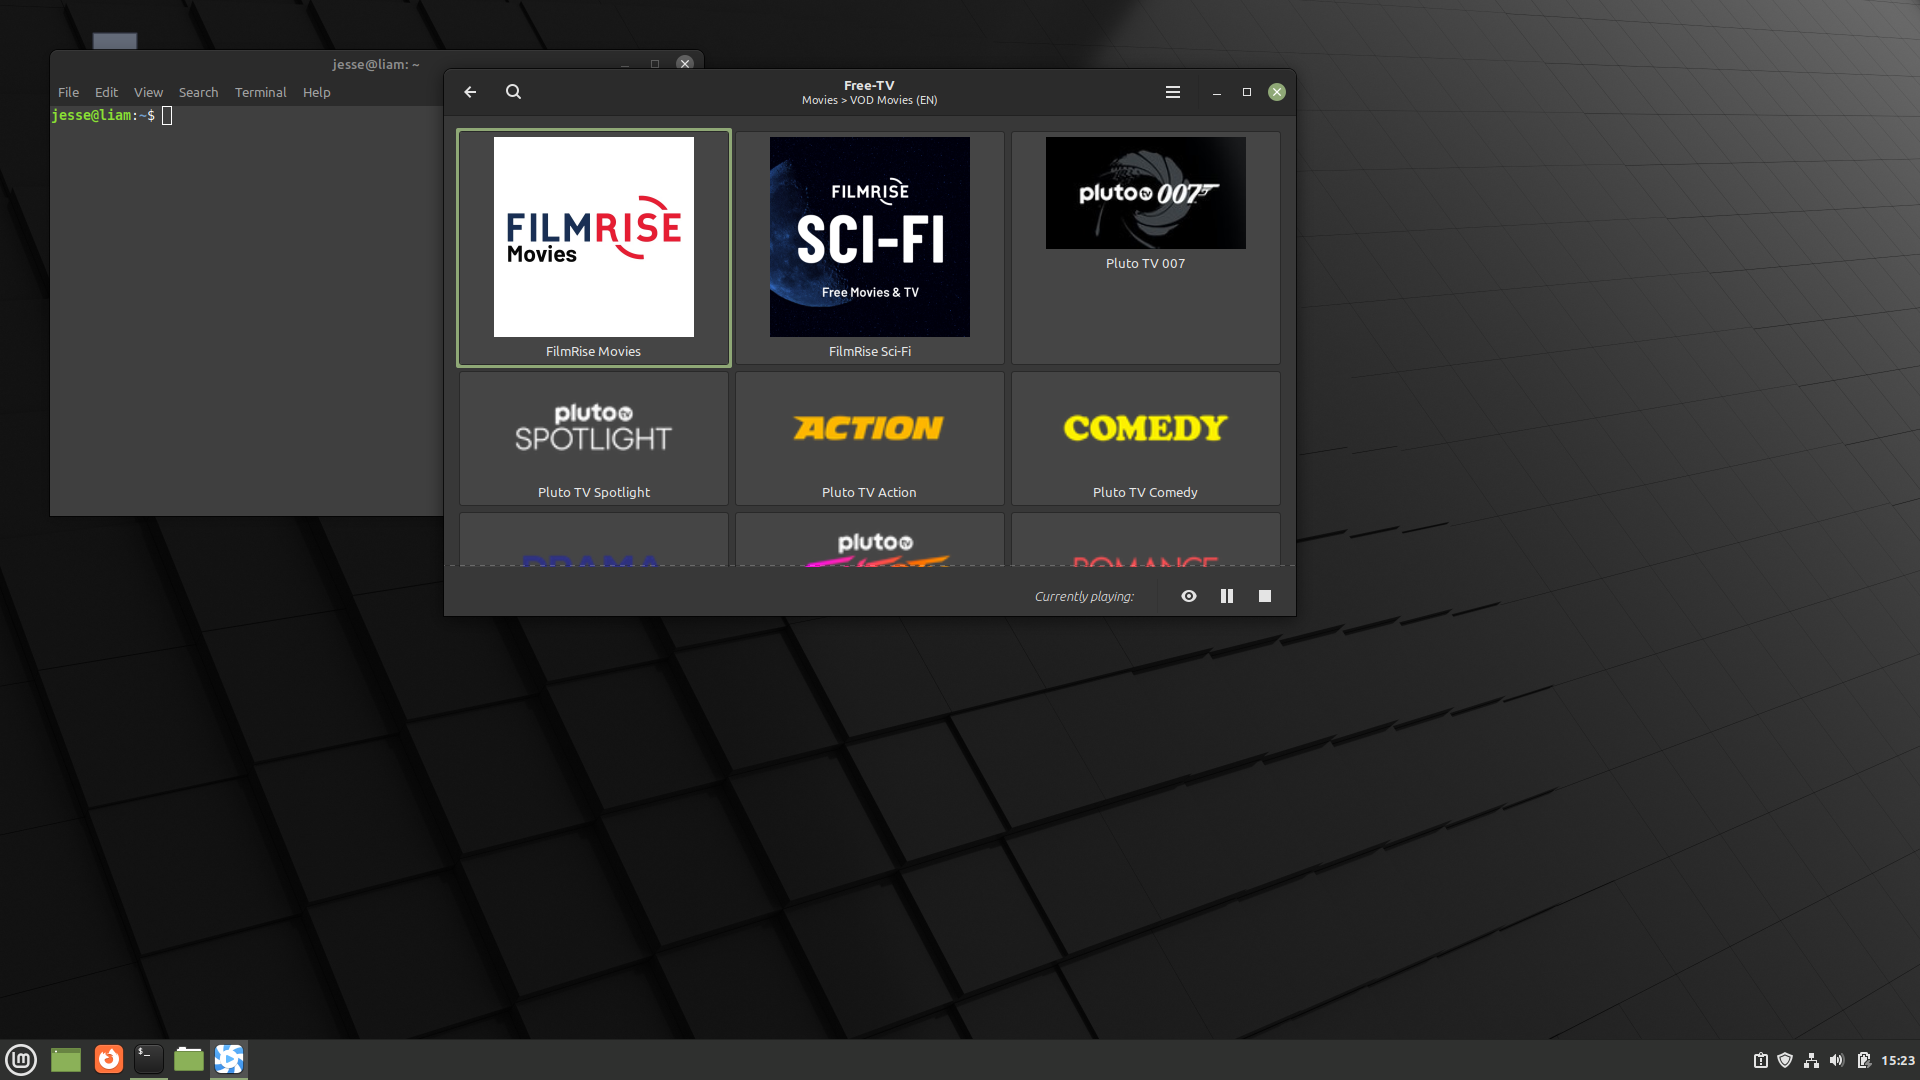Open the Search menu in terminal
Image resolution: width=1920 pixels, height=1080 pixels.
(198, 92)
